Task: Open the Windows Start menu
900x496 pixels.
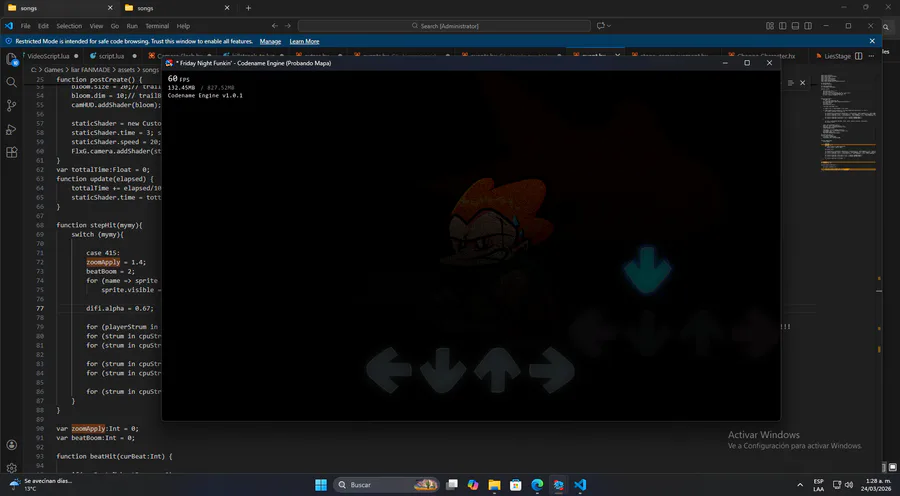Action: click(x=321, y=485)
